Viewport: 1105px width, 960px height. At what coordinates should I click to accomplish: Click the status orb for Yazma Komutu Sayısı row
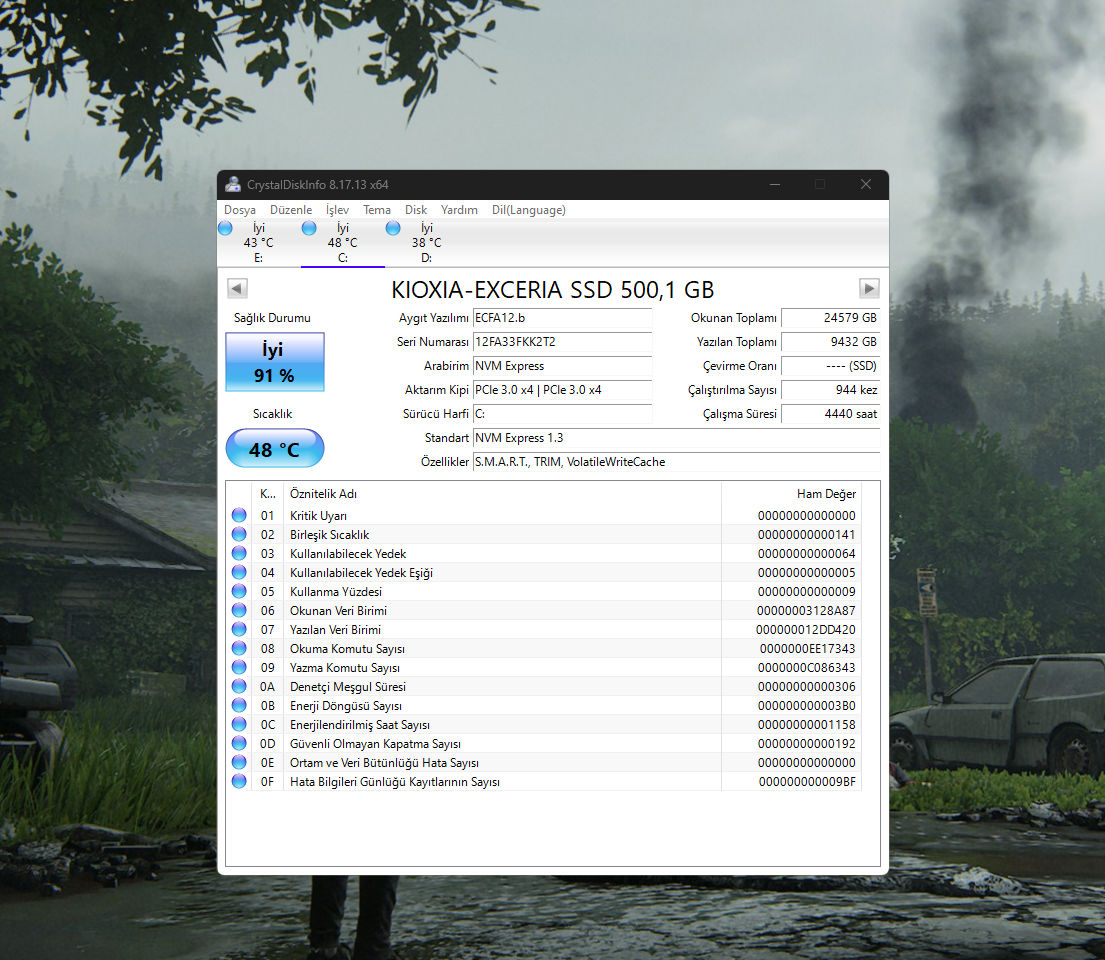(240, 667)
